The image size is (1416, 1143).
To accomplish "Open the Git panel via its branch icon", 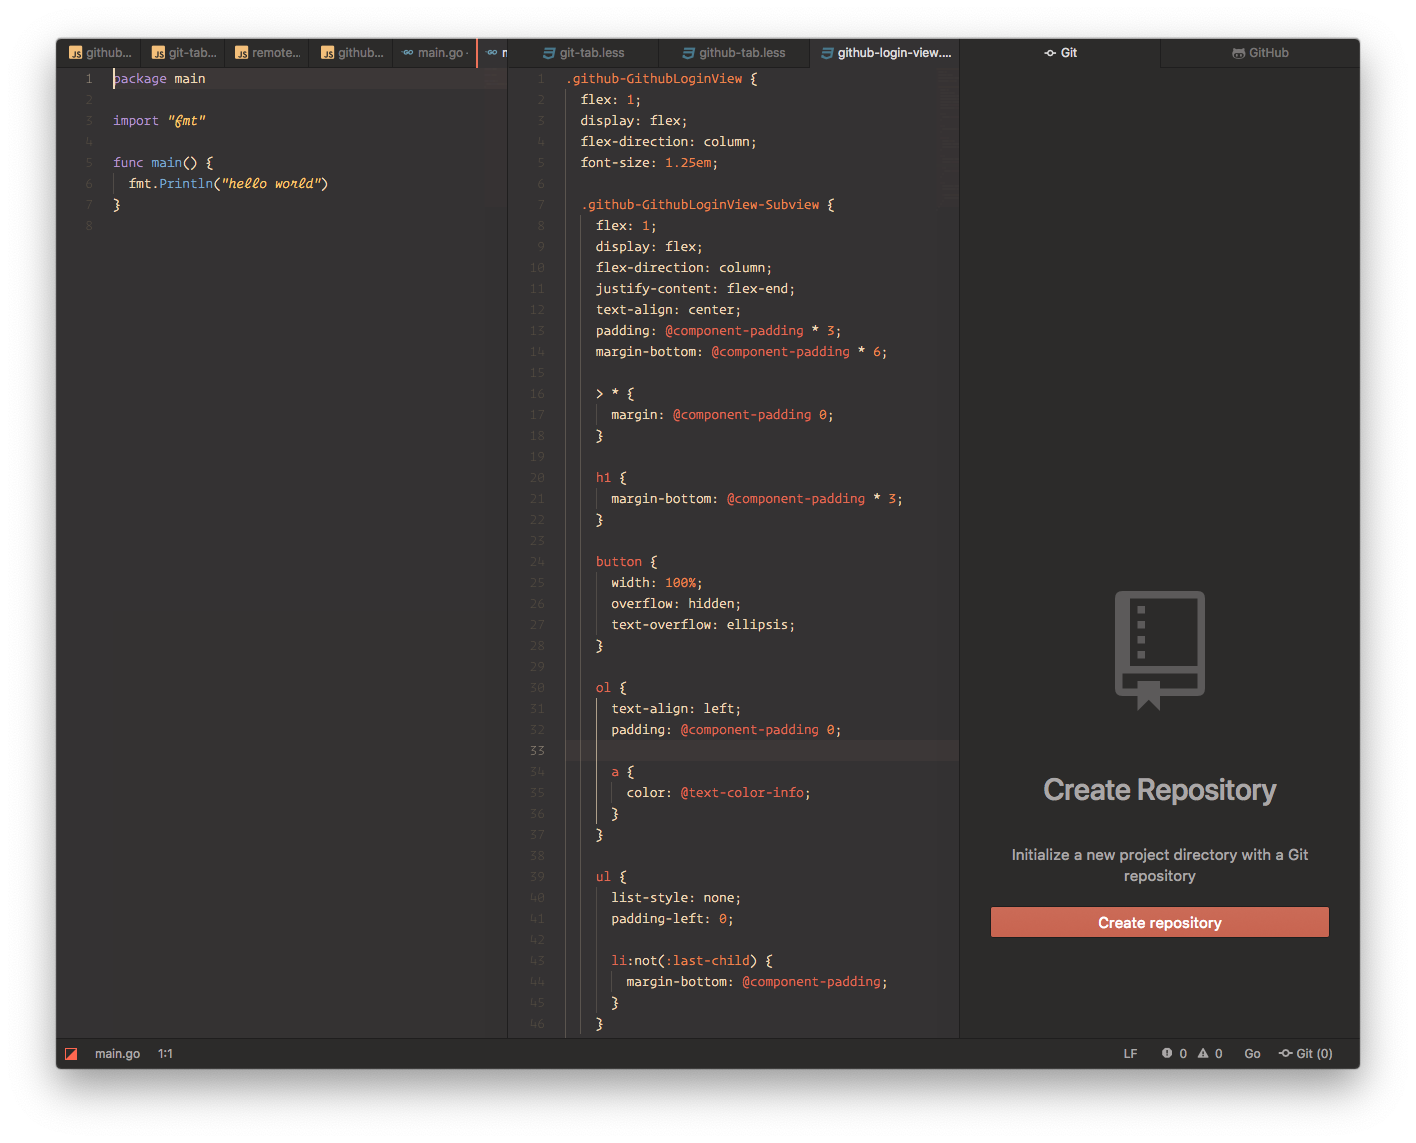I will pyautogui.click(x=1049, y=52).
